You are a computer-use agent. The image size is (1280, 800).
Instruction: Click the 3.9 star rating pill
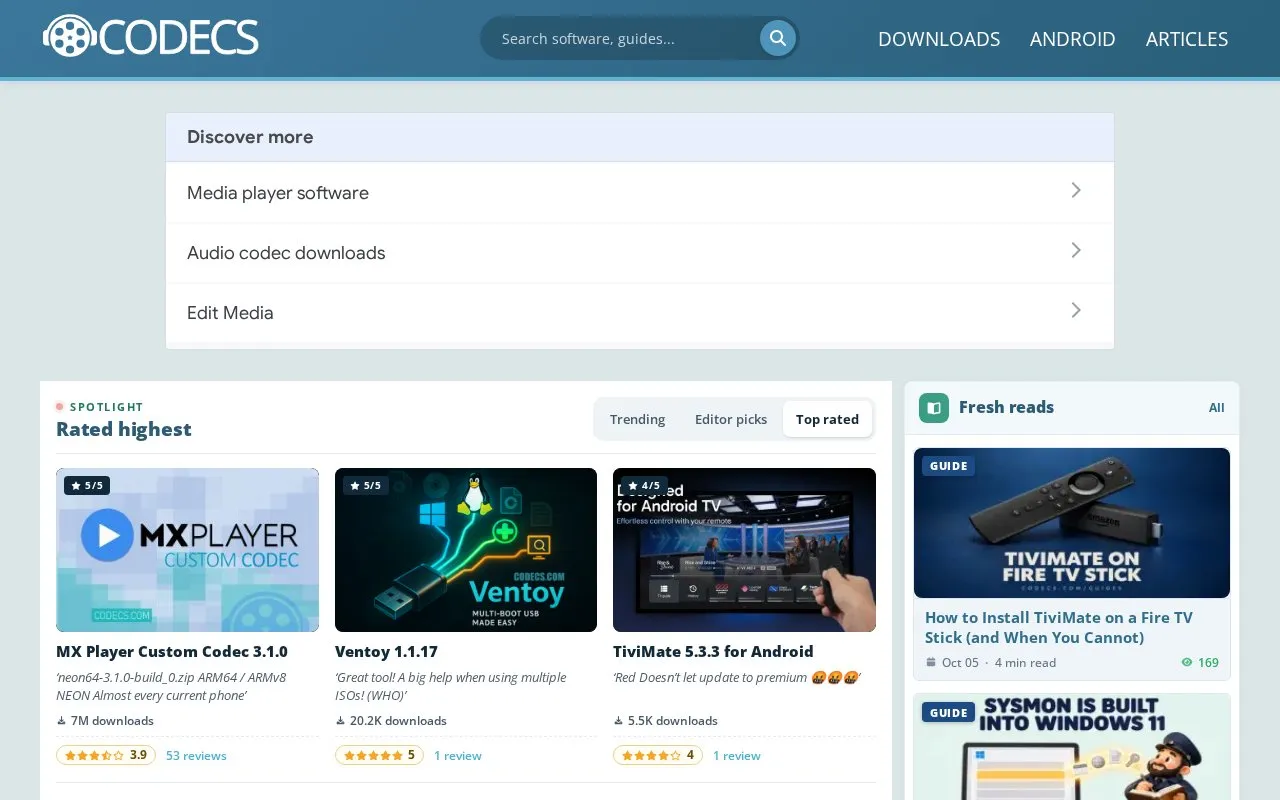coord(106,755)
